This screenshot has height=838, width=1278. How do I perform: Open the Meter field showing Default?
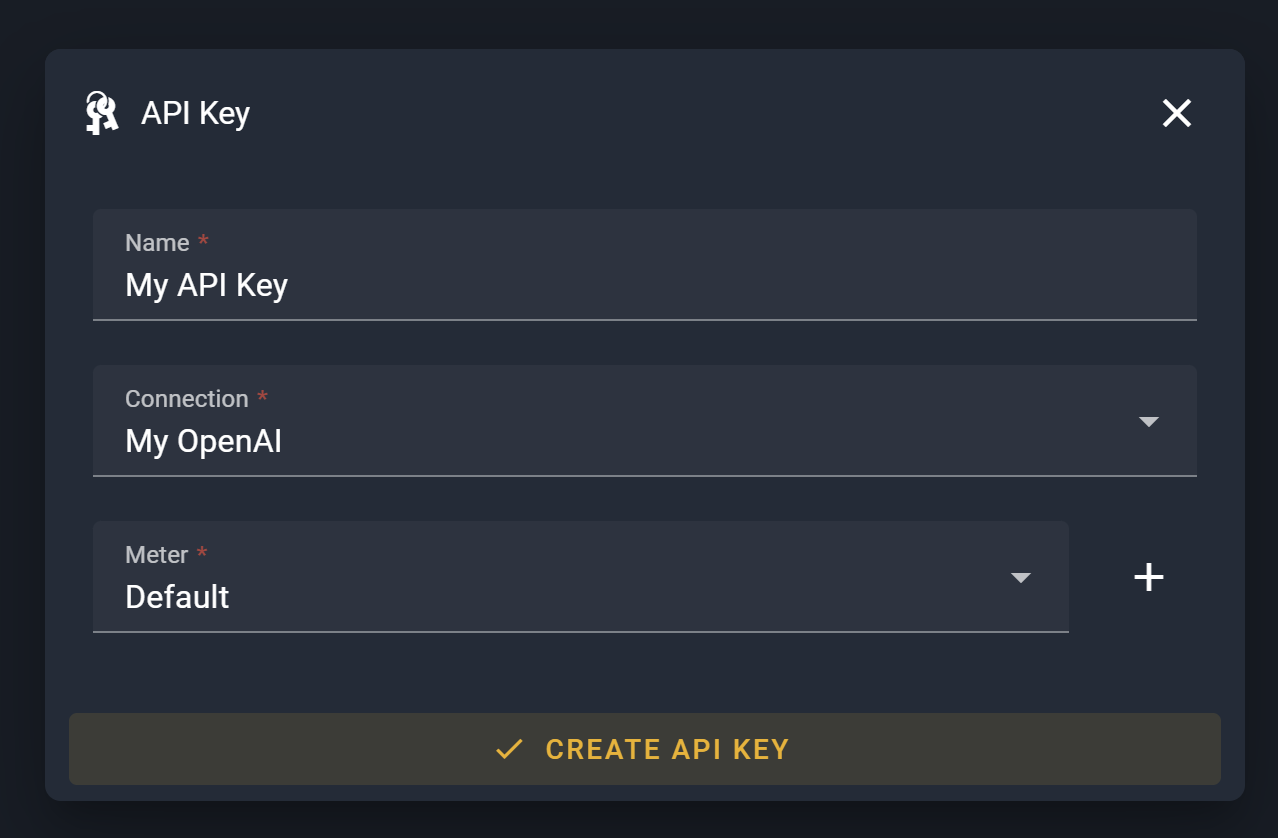(x=560, y=577)
